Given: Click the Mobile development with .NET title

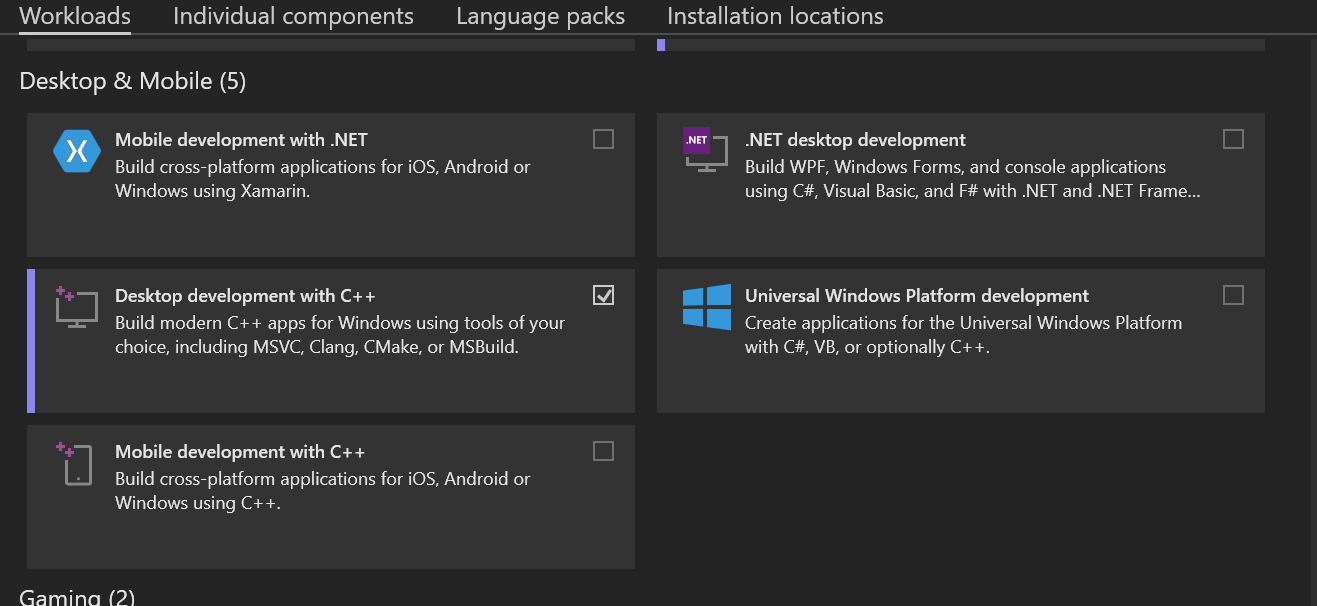Looking at the screenshot, I should click(x=241, y=140).
